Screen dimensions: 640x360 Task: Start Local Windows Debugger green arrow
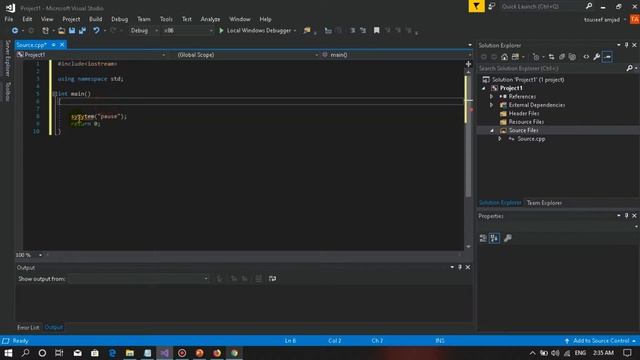221,31
